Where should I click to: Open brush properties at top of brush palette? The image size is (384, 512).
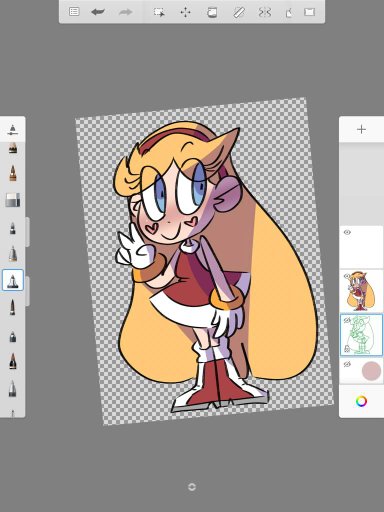(12, 130)
